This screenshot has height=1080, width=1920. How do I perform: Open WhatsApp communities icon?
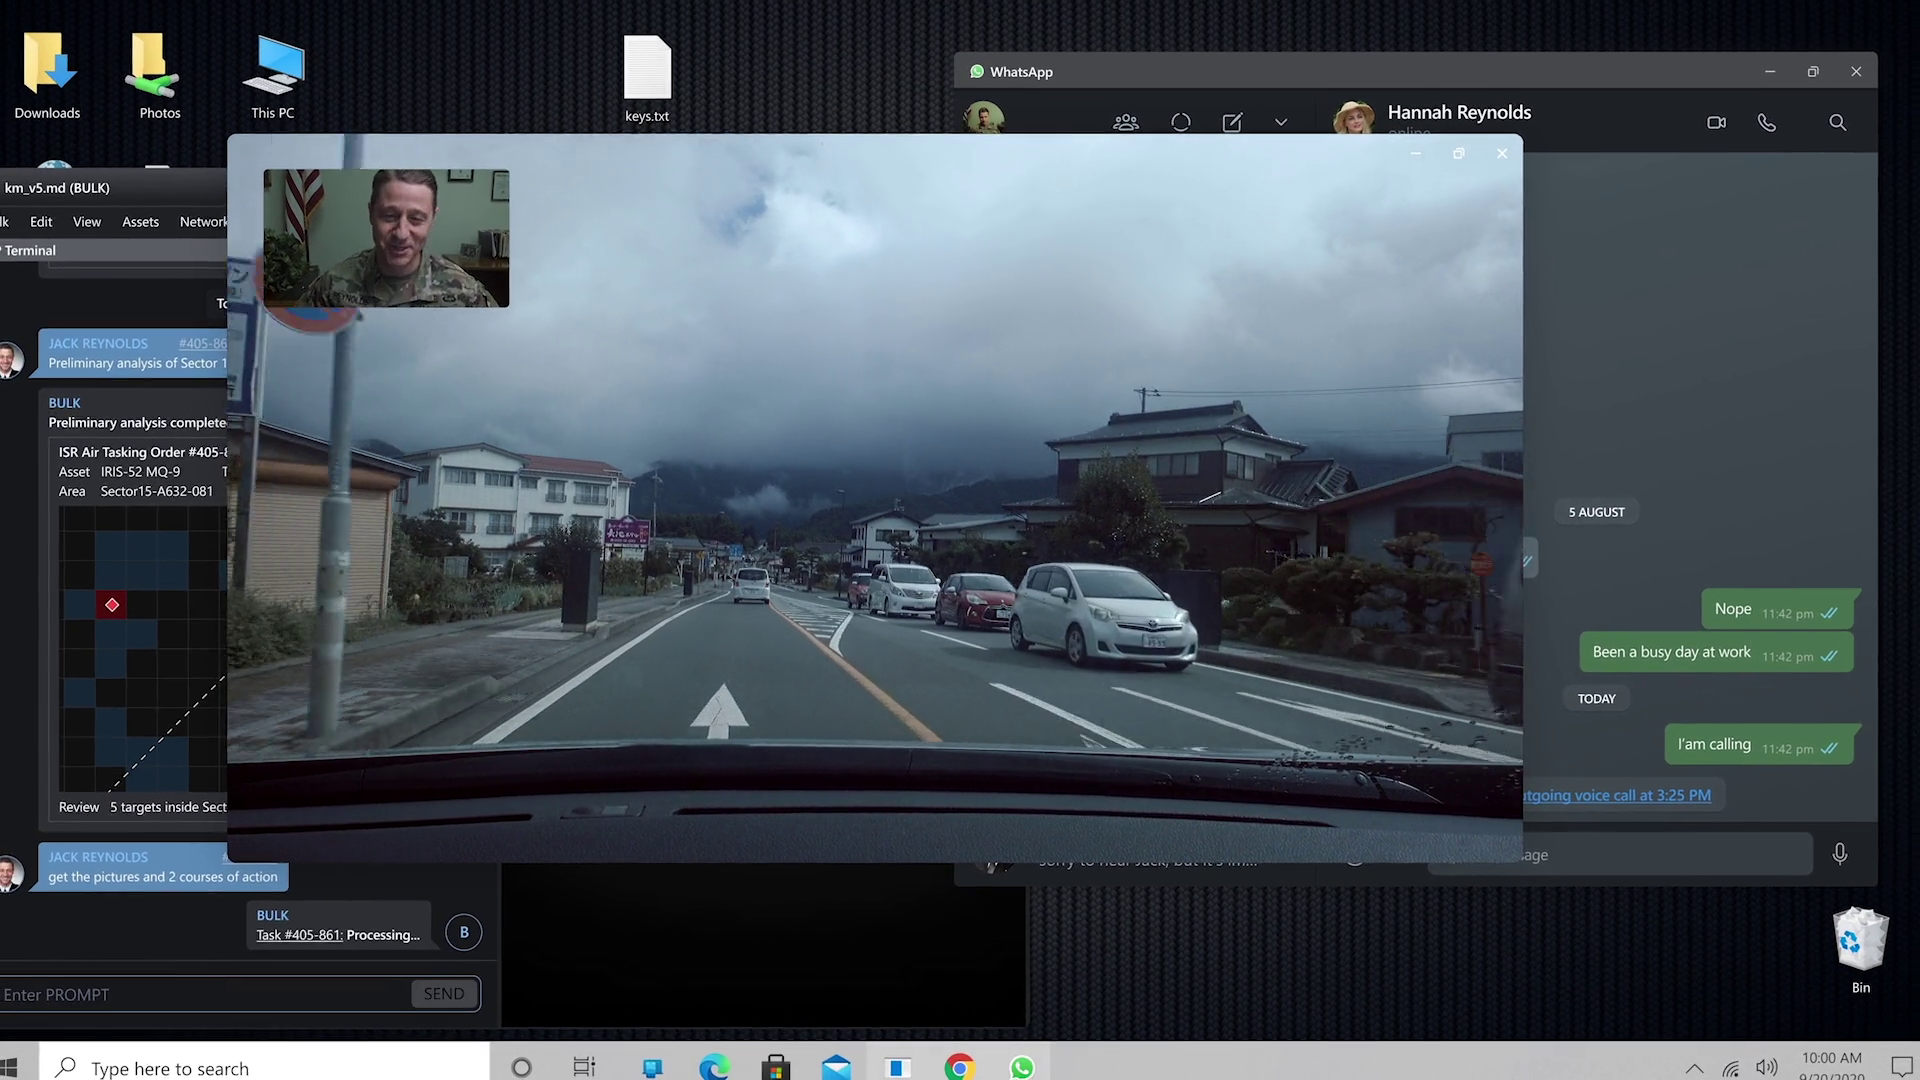click(x=1126, y=122)
